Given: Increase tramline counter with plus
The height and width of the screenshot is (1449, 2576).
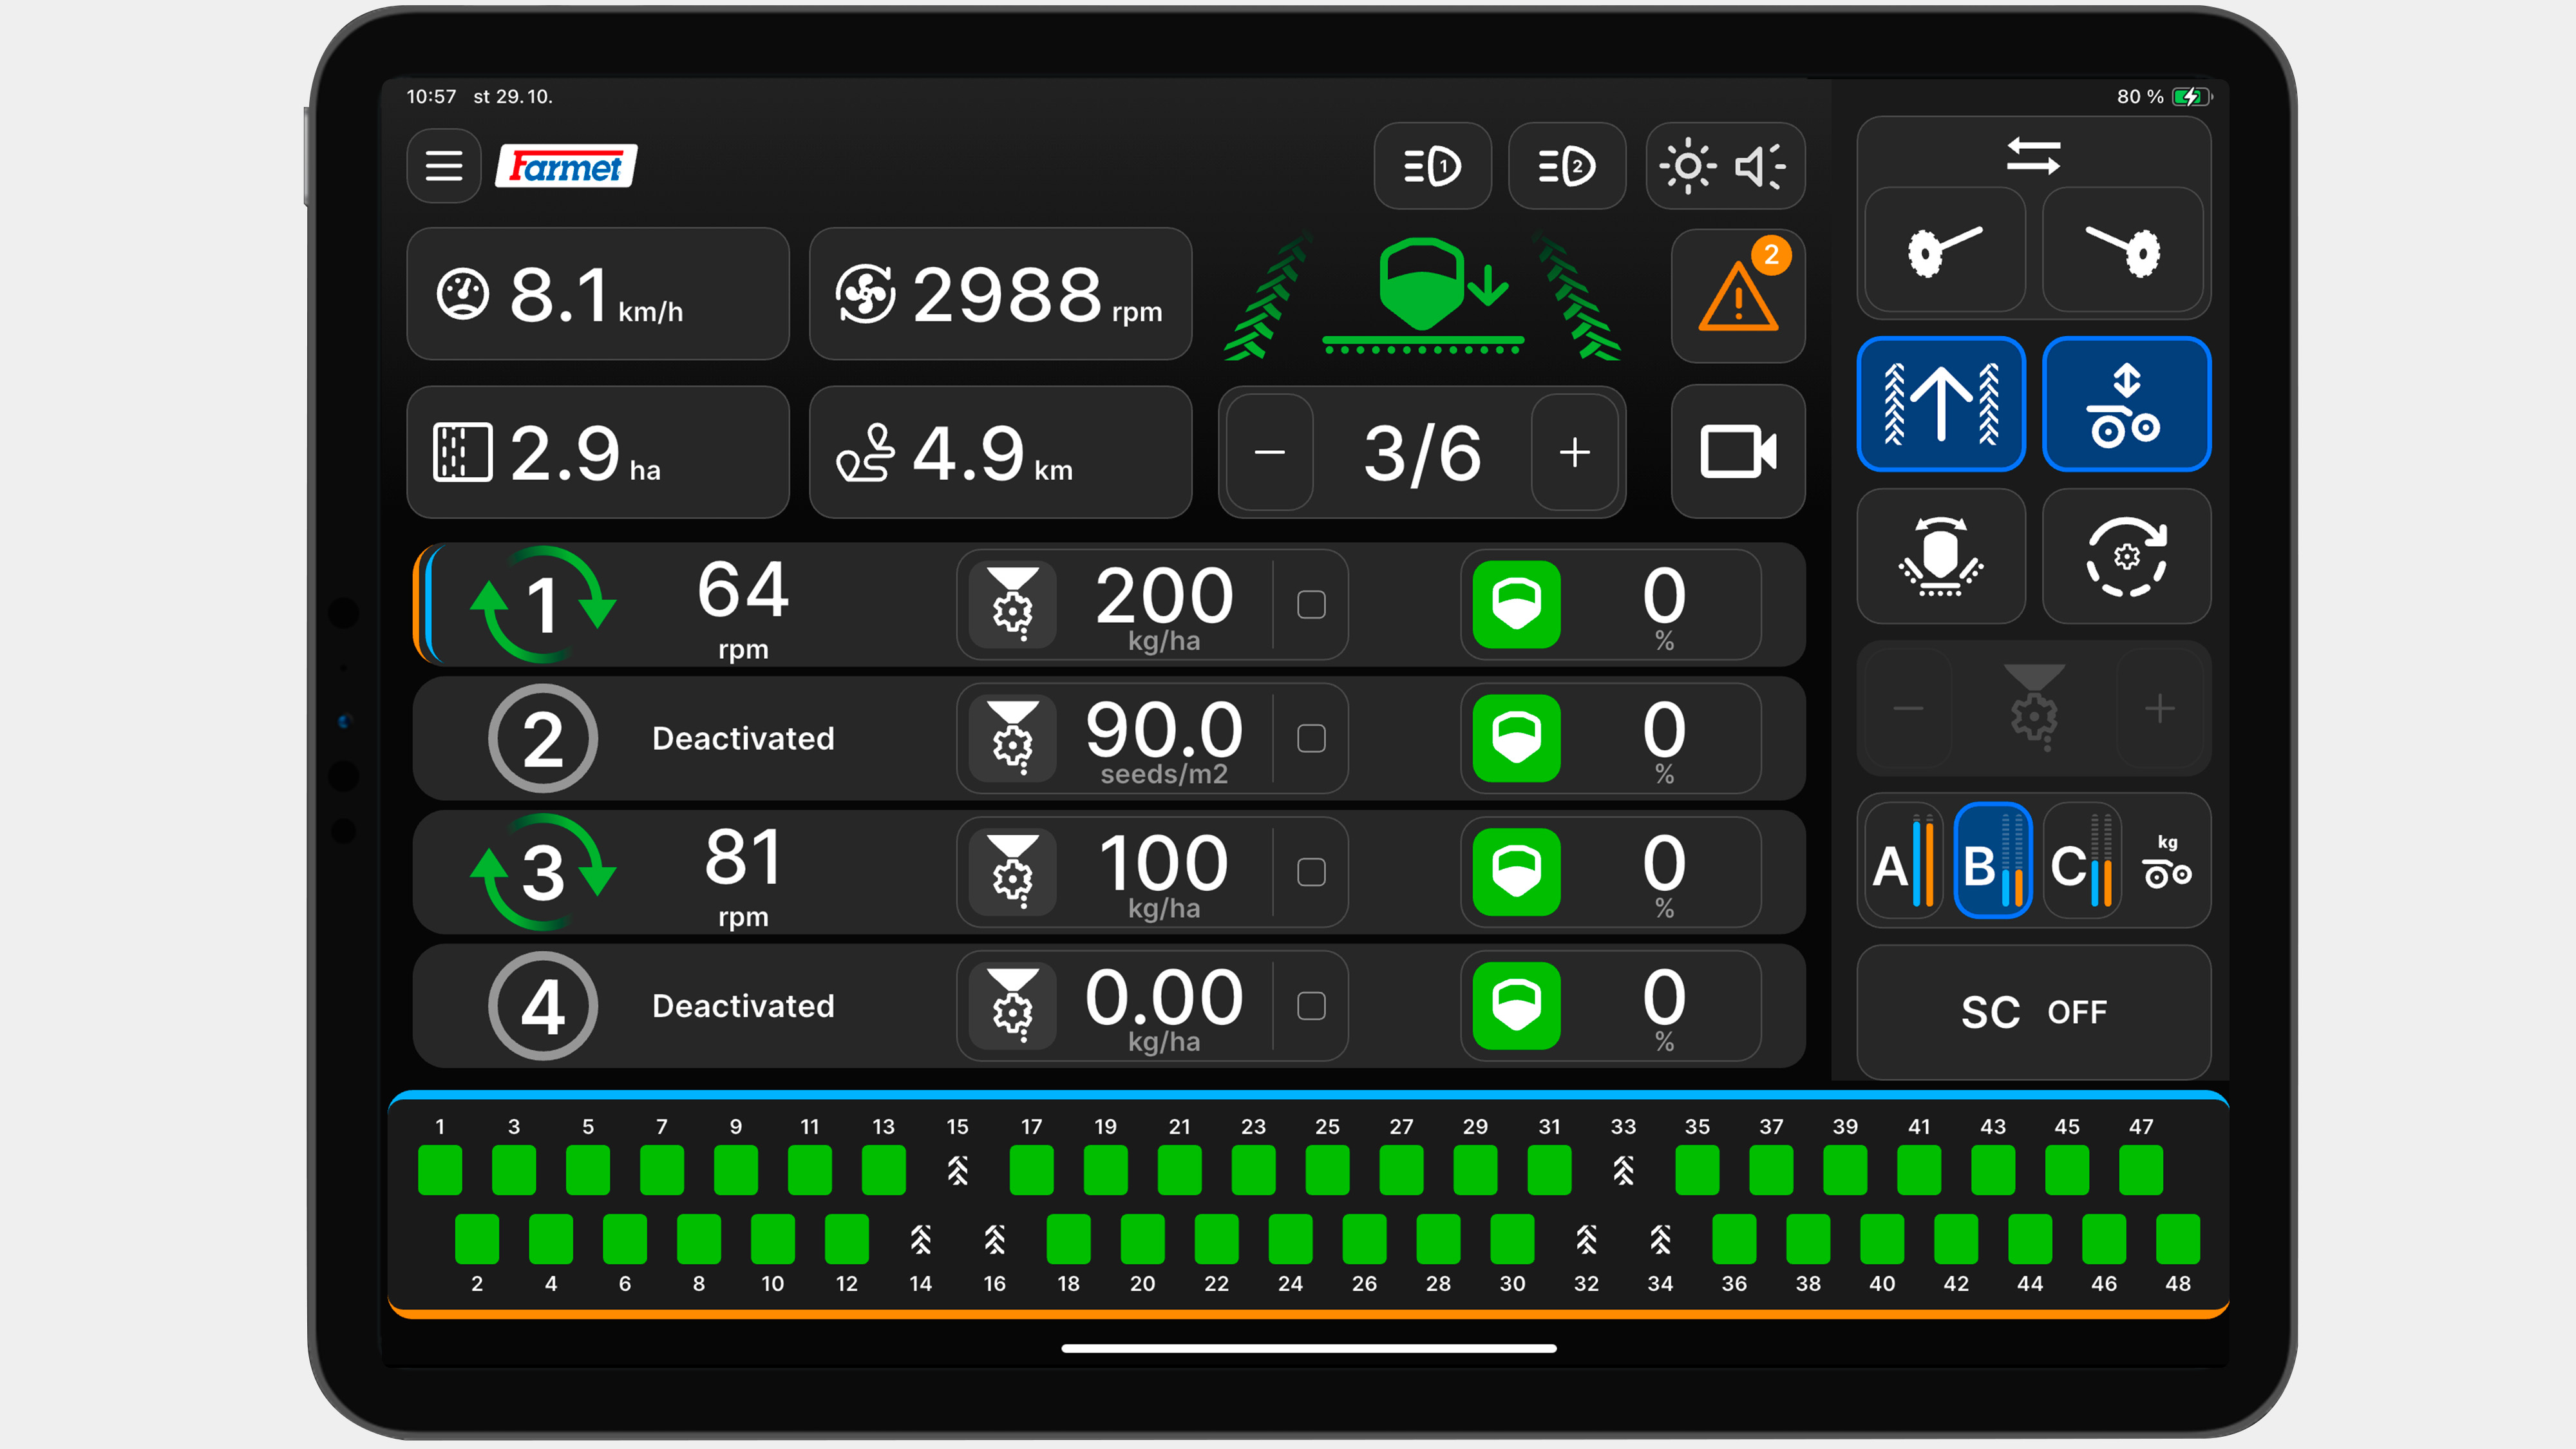Looking at the screenshot, I should [1574, 452].
